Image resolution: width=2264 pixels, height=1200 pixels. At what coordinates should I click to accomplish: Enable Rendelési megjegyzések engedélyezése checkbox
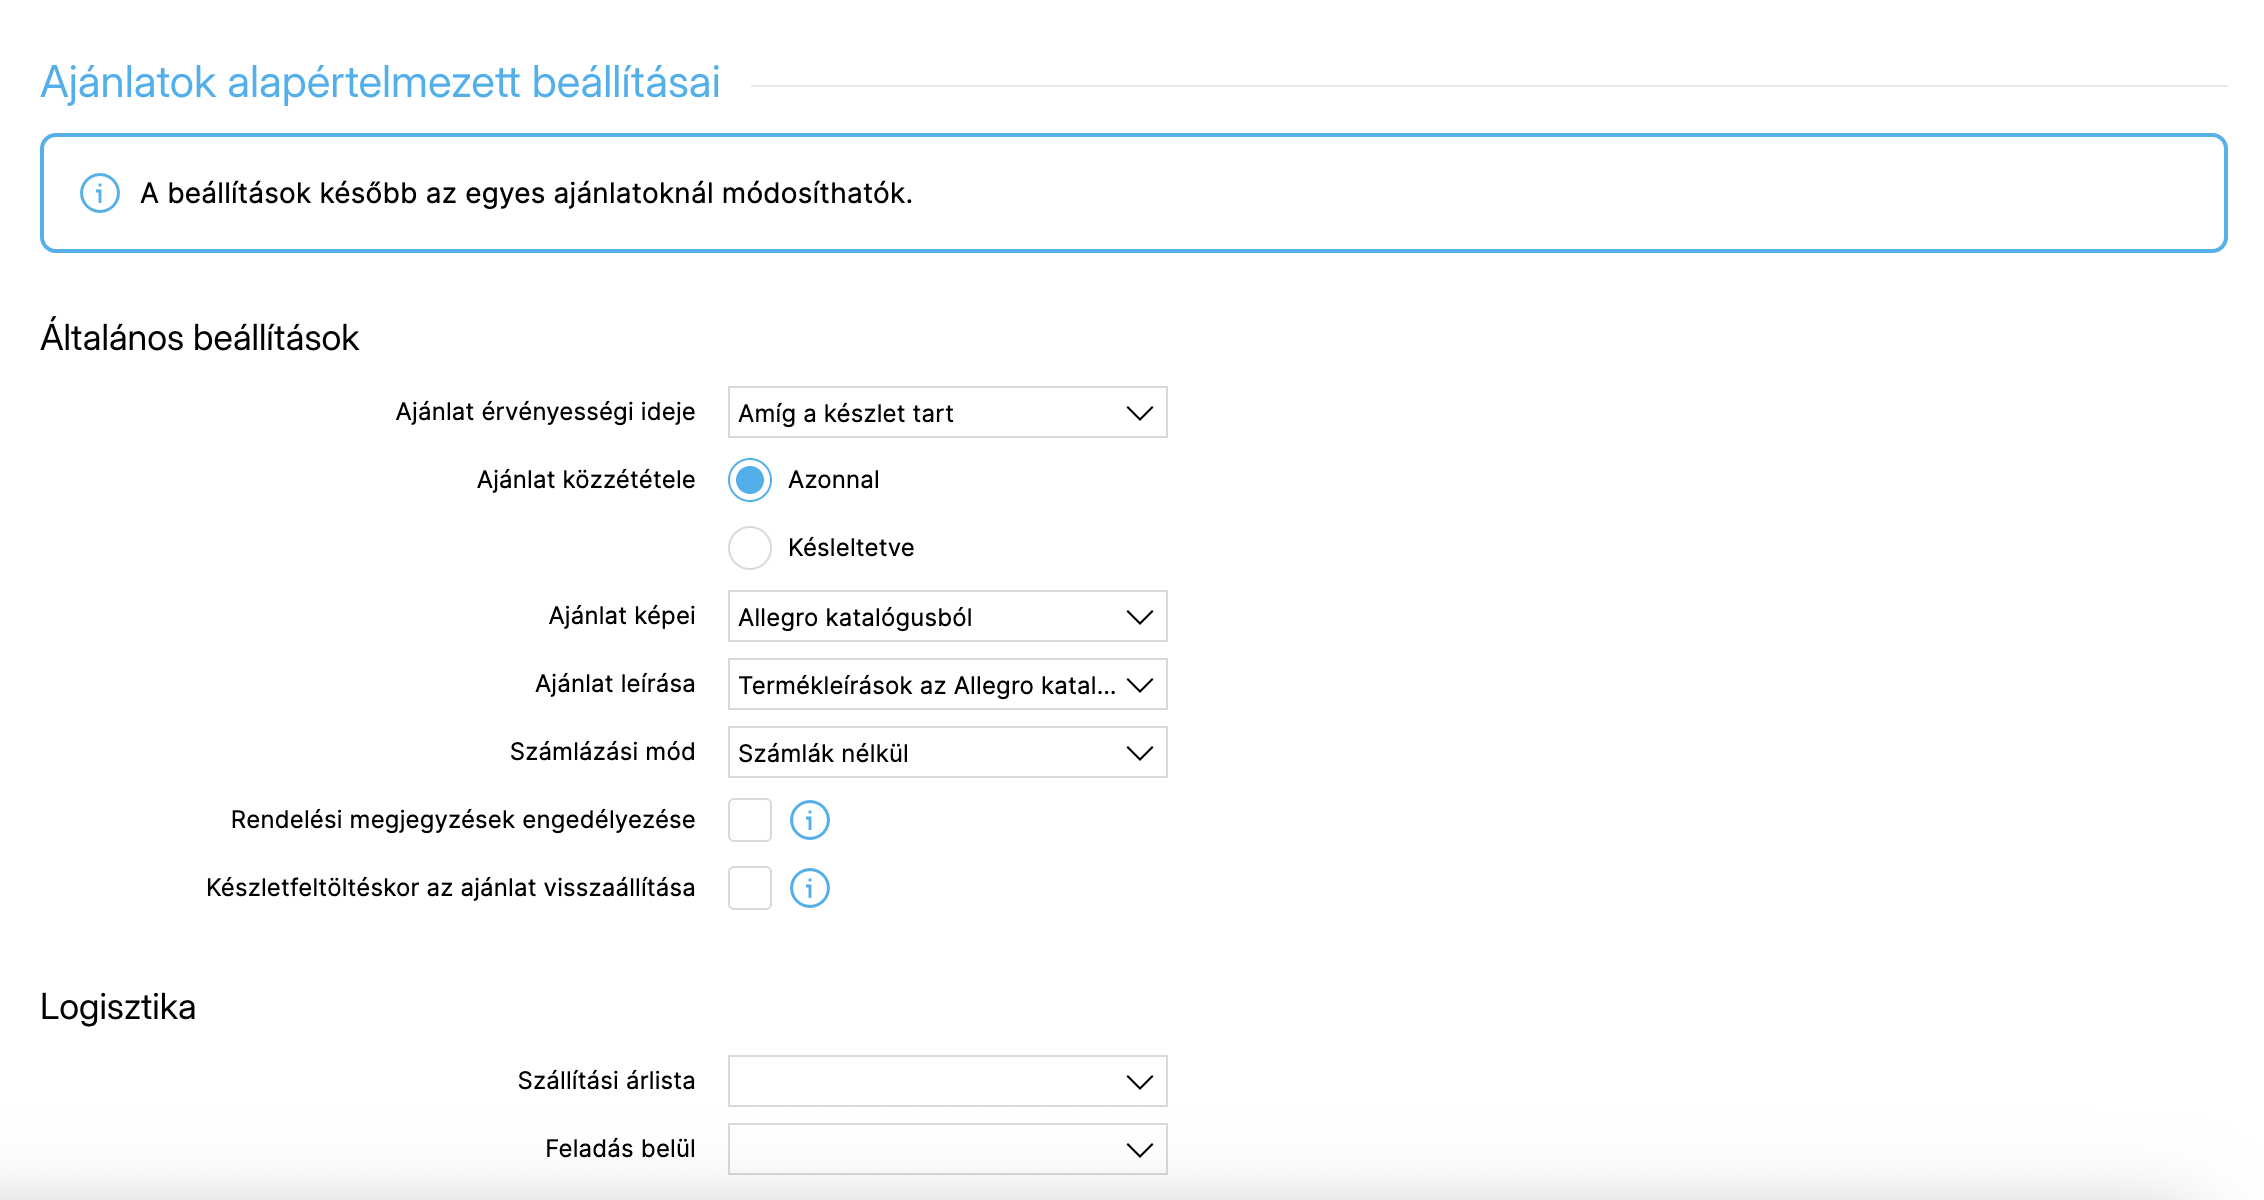pyautogui.click(x=750, y=820)
